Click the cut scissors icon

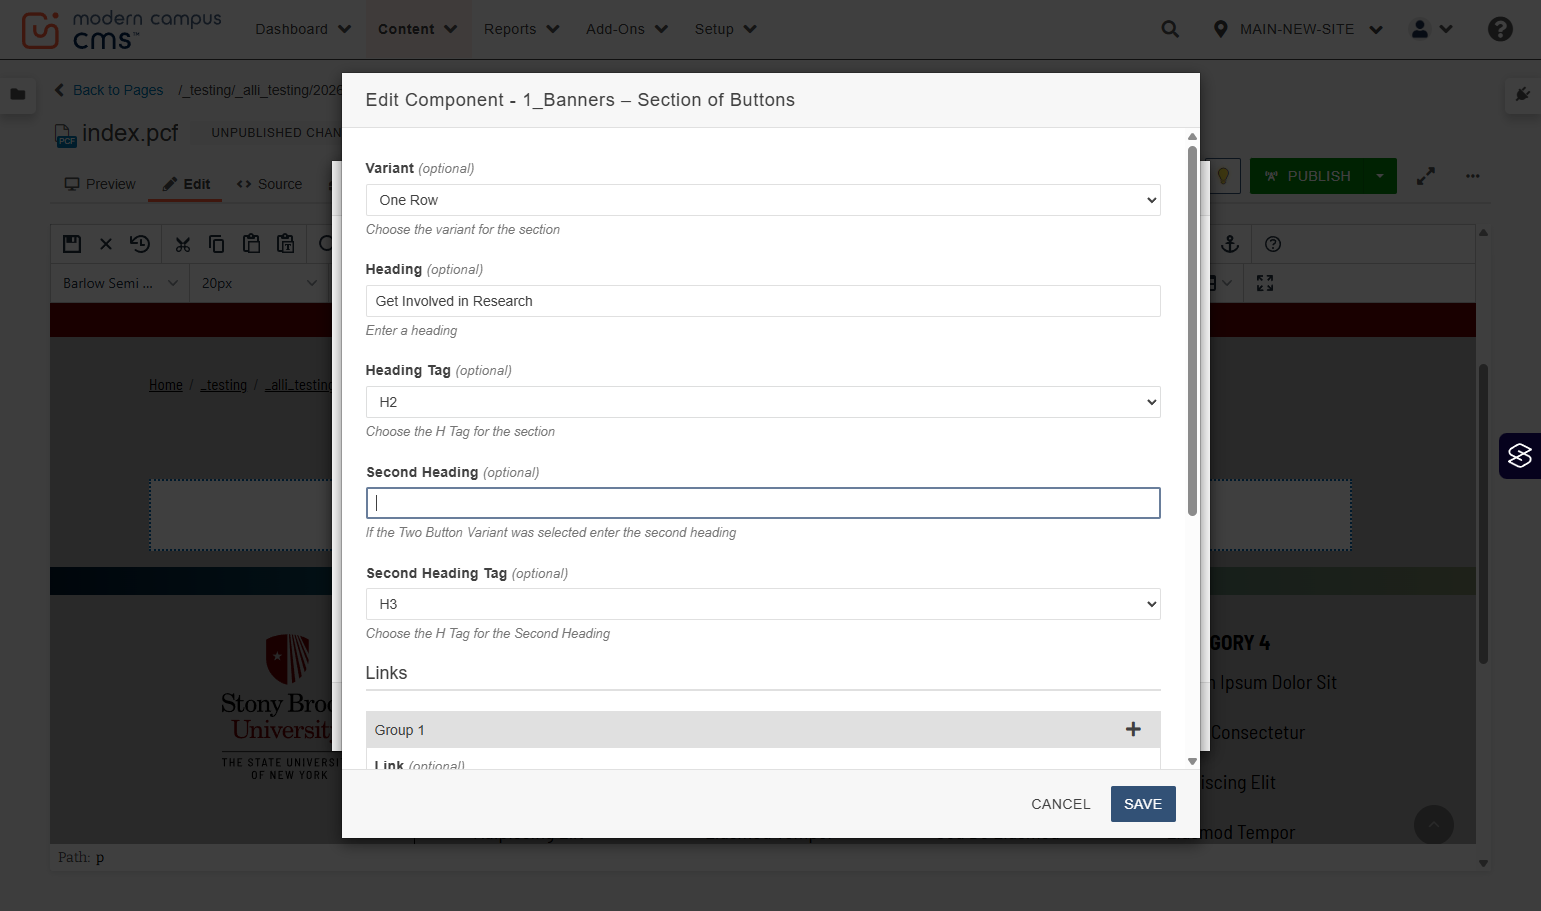(x=182, y=244)
